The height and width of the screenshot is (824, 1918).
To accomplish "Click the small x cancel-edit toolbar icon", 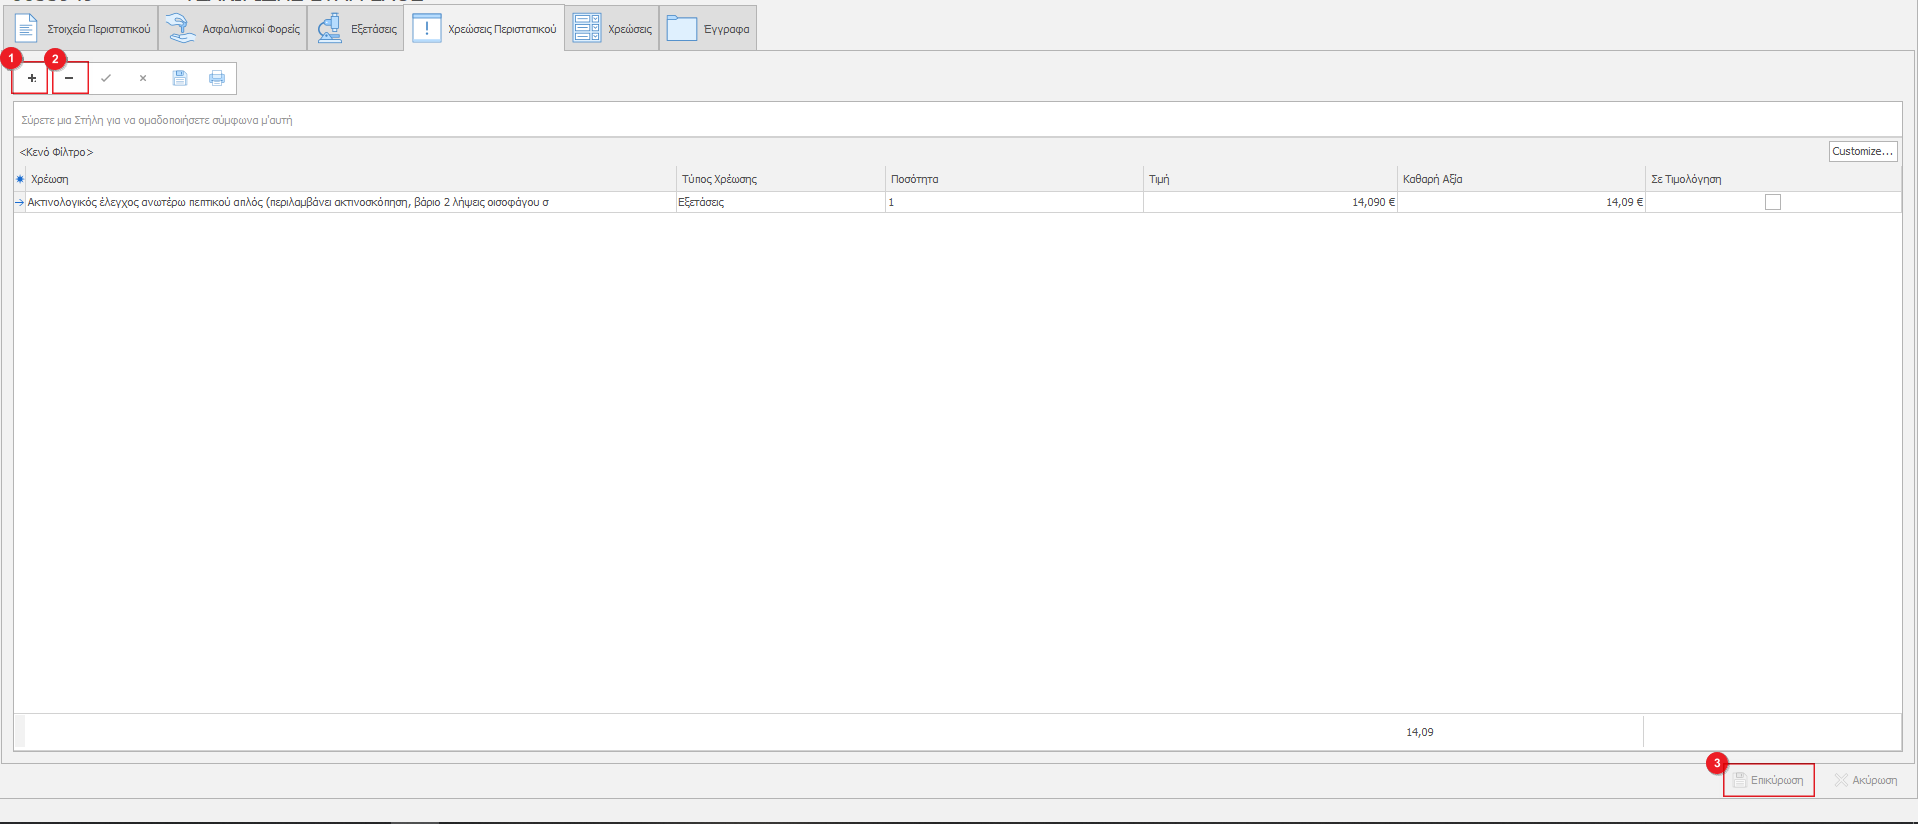I will pos(143,78).
